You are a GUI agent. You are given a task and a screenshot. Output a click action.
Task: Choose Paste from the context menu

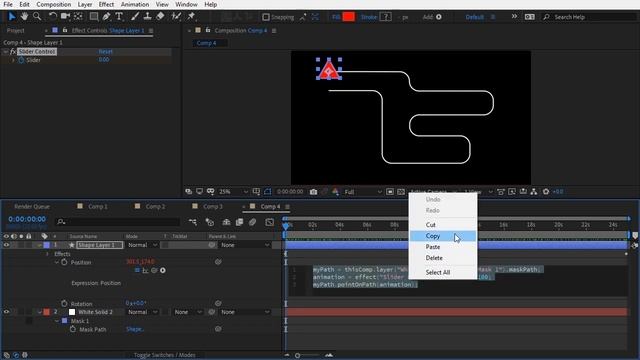[443, 247]
